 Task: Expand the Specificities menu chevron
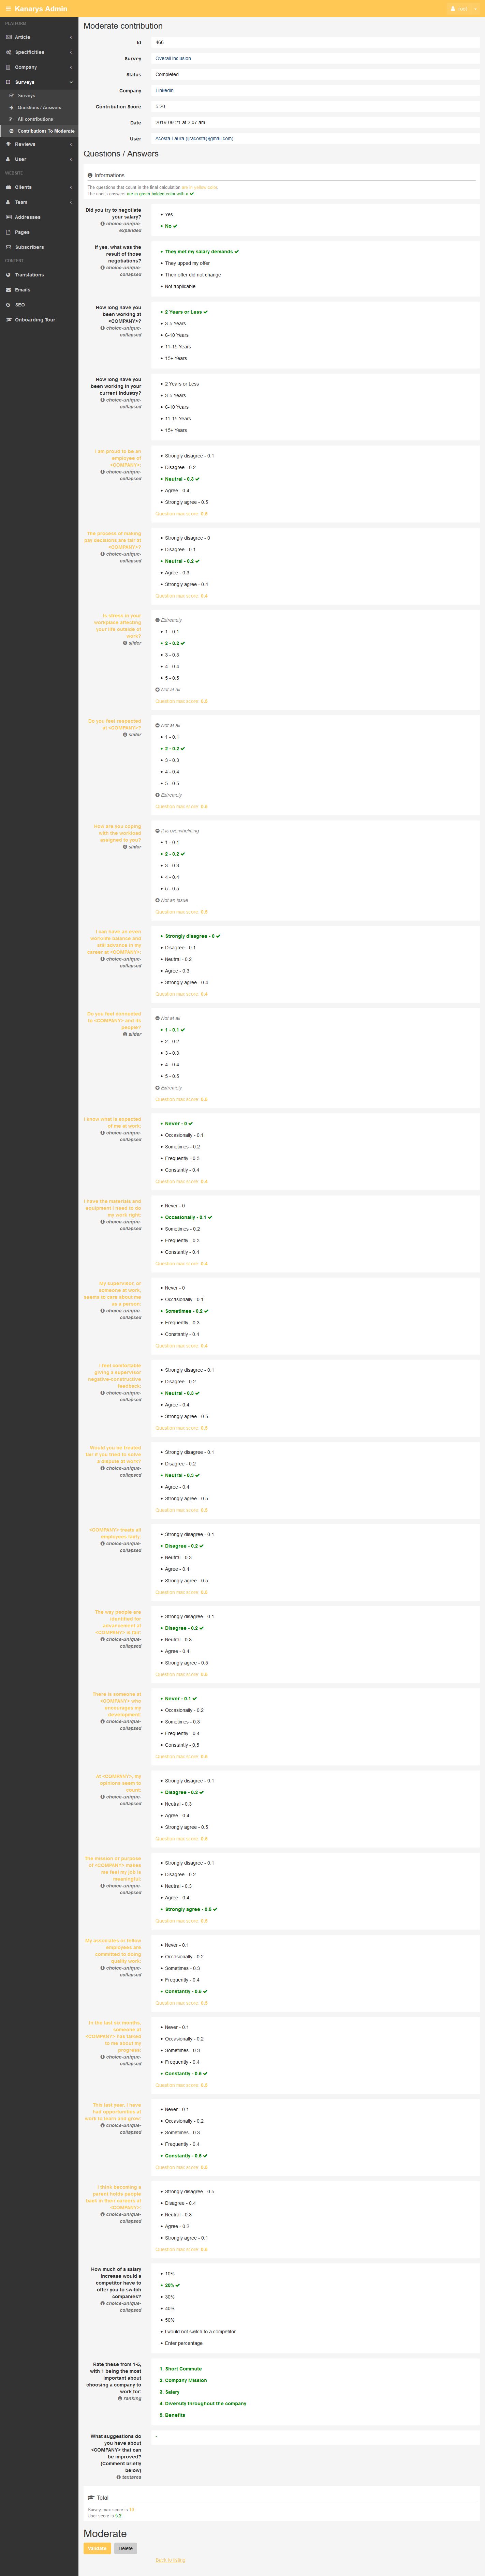click(71, 52)
